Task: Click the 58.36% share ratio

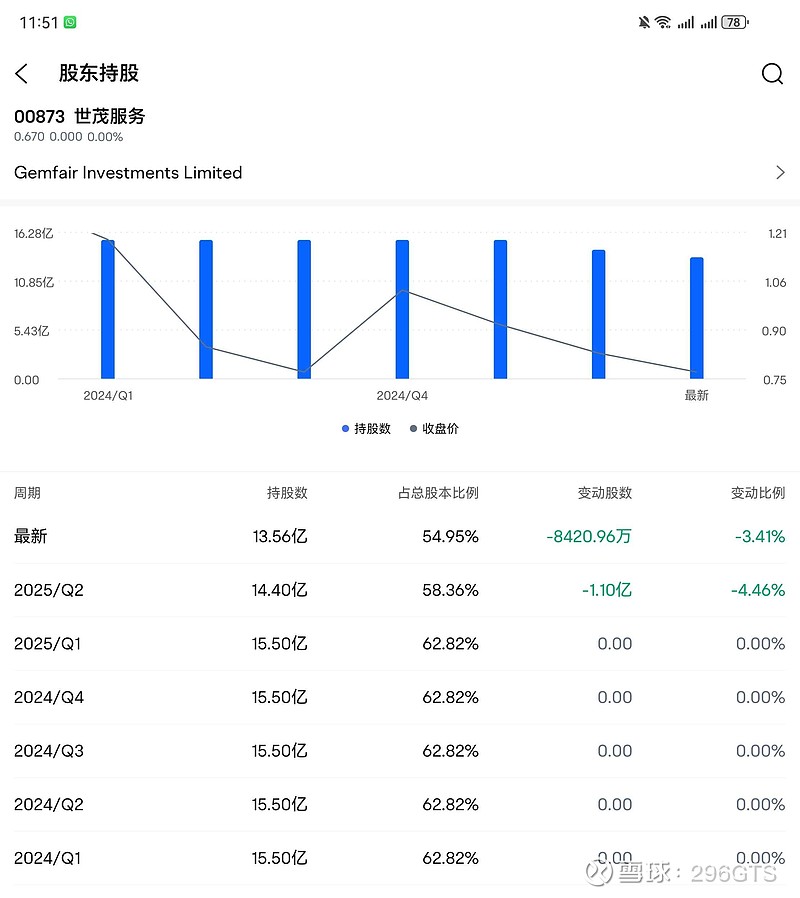Action: coord(450,590)
